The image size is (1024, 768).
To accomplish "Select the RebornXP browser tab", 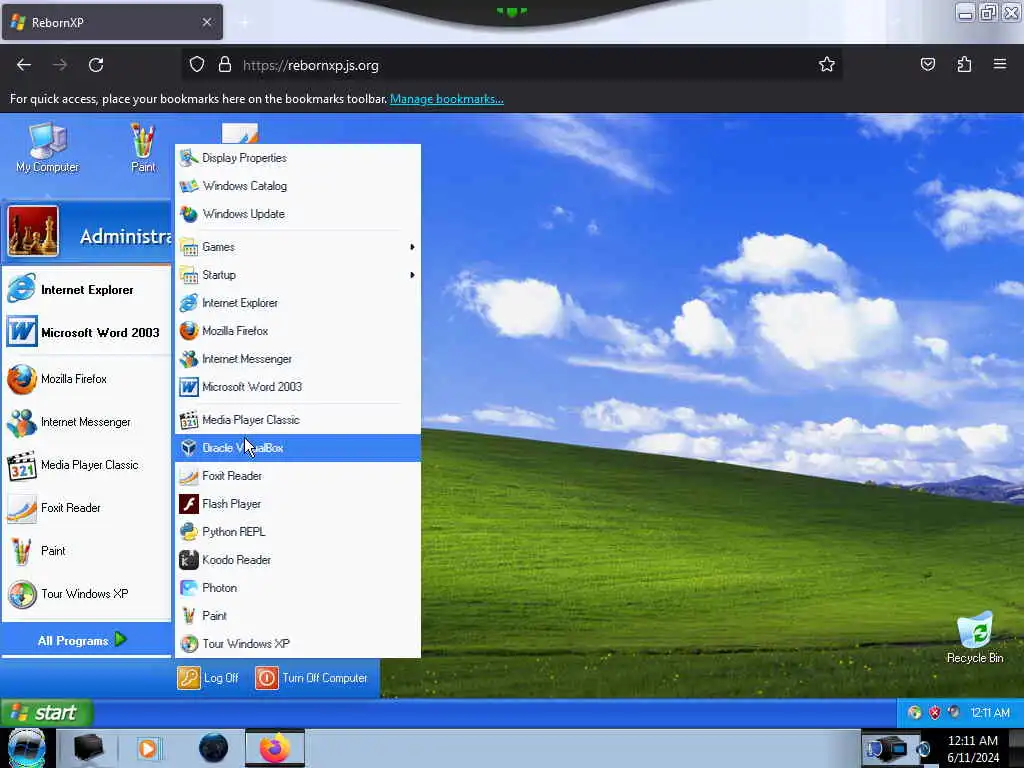I will 112,22.
